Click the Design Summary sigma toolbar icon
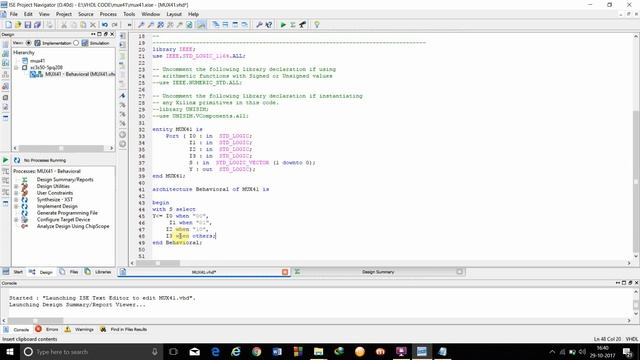The width and height of the screenshot is (640, 360). point(293,25)
